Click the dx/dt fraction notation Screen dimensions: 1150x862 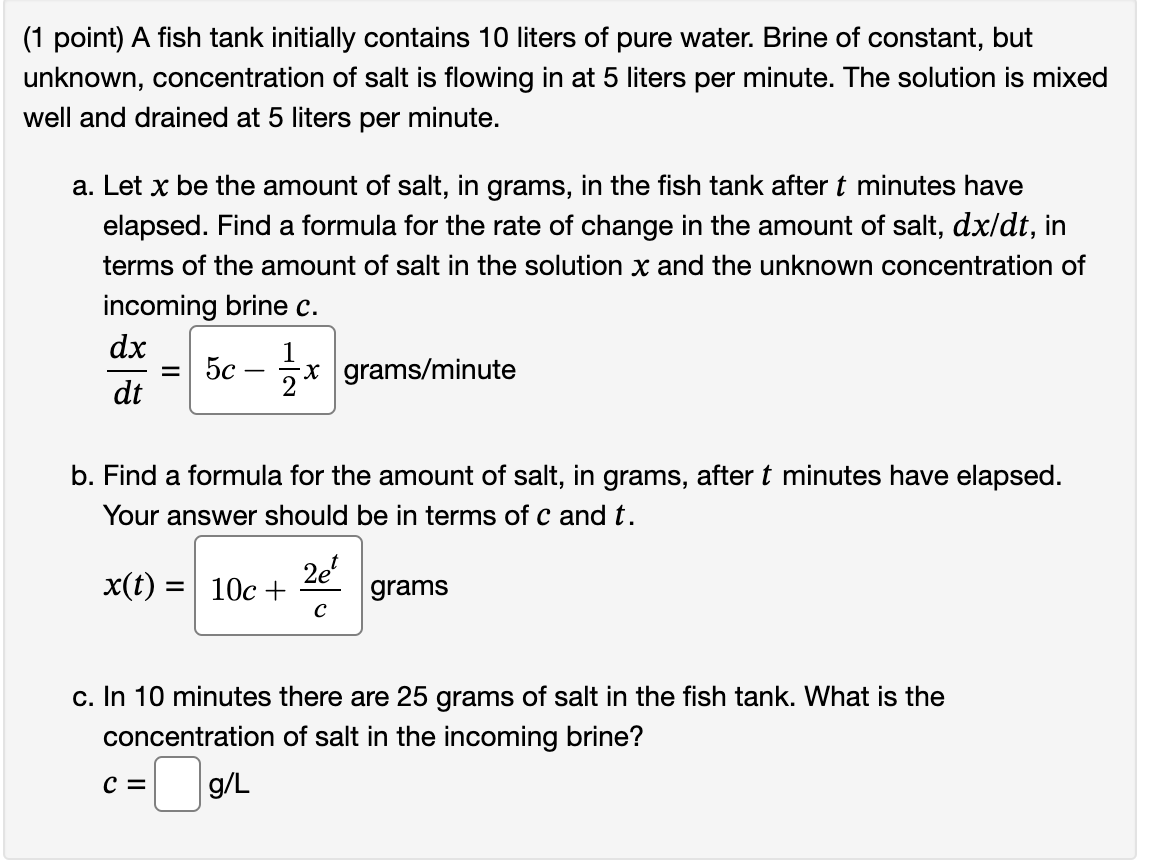[x=125, y=370]
